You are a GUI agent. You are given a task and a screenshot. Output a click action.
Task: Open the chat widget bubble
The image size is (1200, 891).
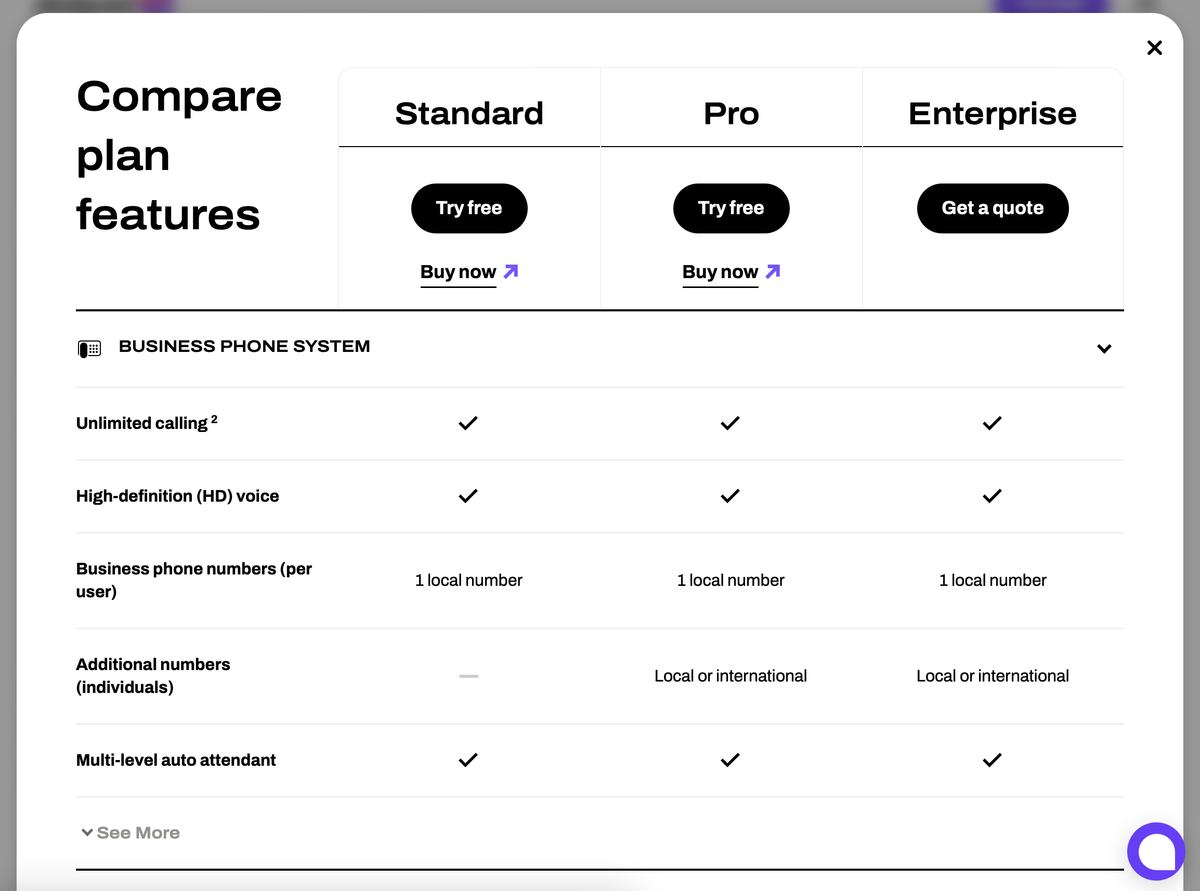click(1155, 851)
